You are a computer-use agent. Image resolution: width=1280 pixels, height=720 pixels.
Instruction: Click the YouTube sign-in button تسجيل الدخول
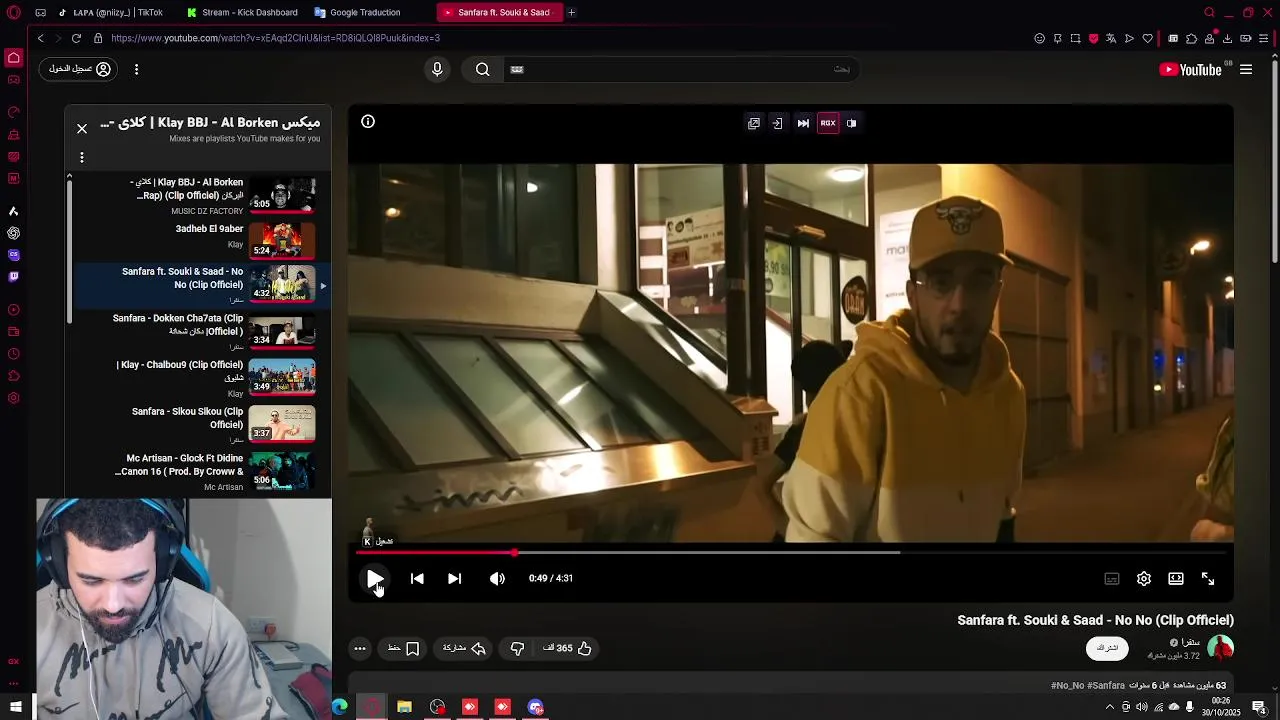point(80,69)
